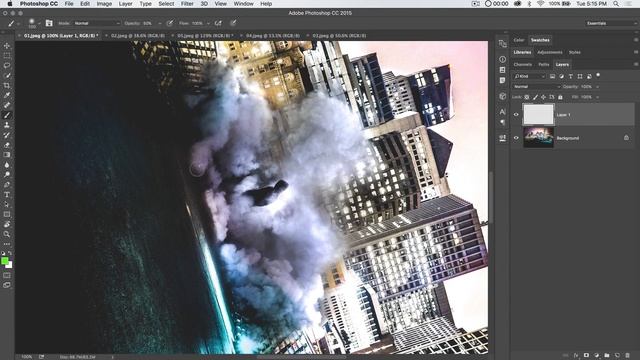Toggle Quick Mask mode in the toolbox
Image resolution: width=640 pixels, height=360 pixels.
[7, 276]
